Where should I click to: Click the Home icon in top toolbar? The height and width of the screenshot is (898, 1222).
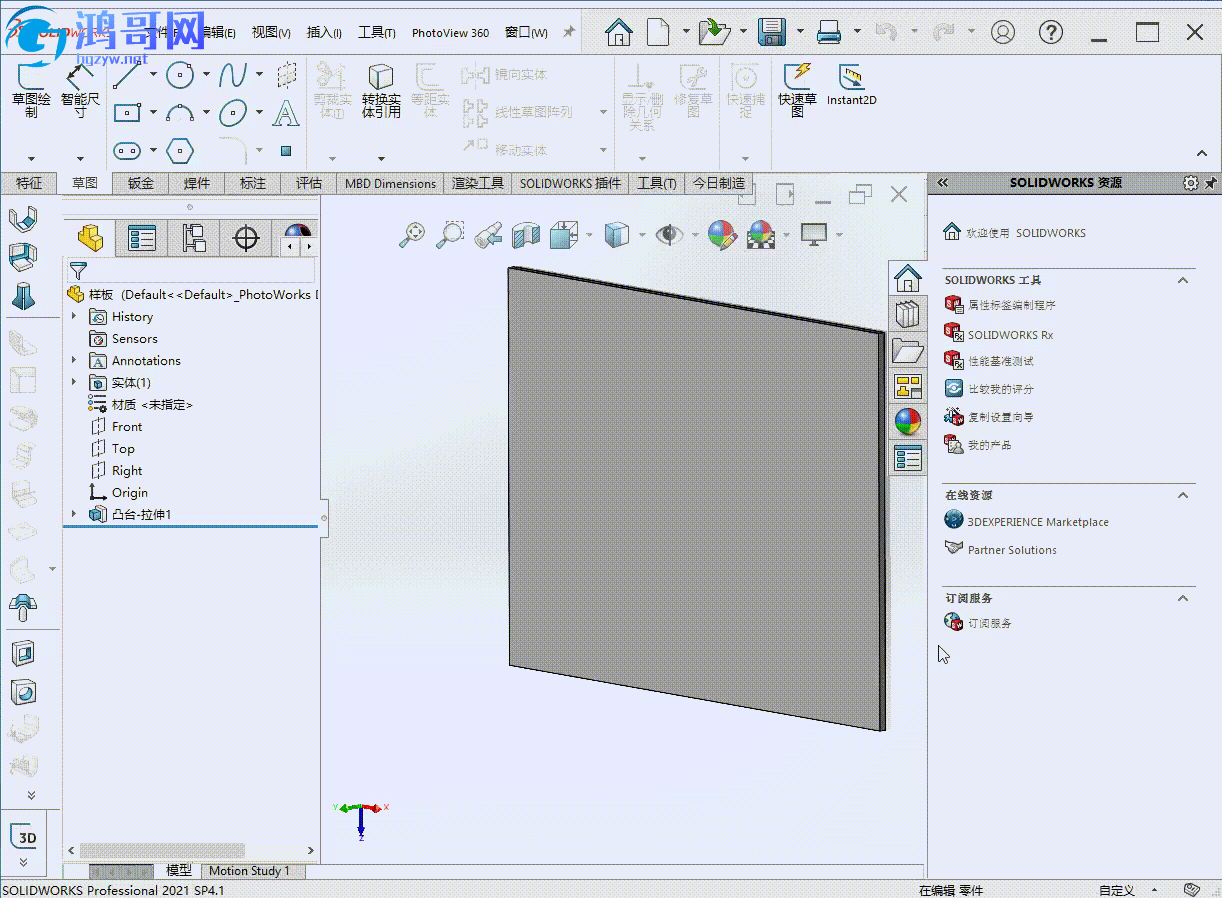click(x=619, y=32)
